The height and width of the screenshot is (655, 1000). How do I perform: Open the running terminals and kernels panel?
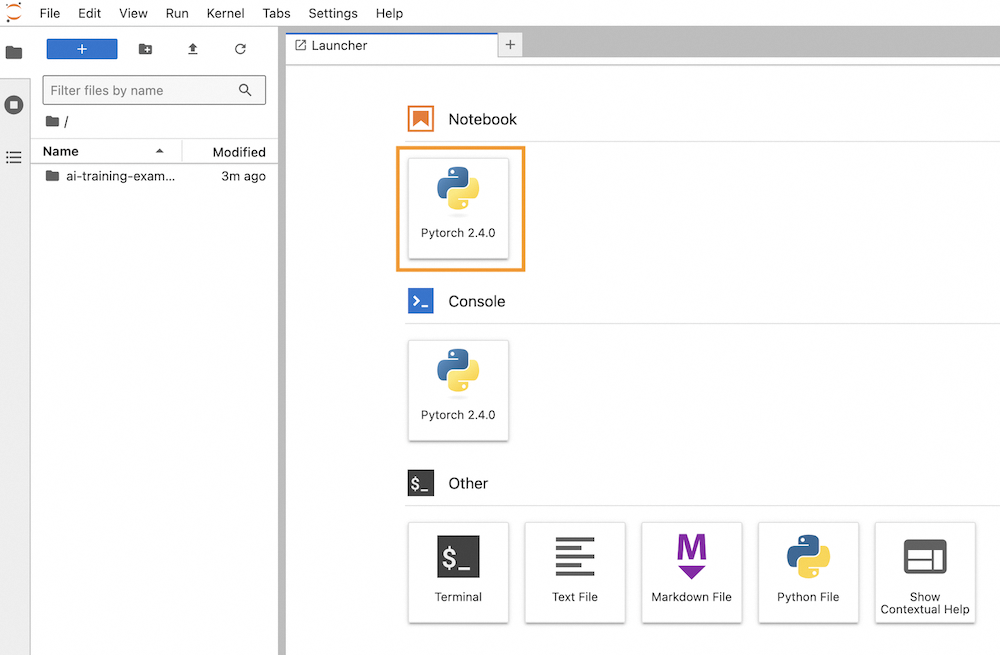pos(14,104)
